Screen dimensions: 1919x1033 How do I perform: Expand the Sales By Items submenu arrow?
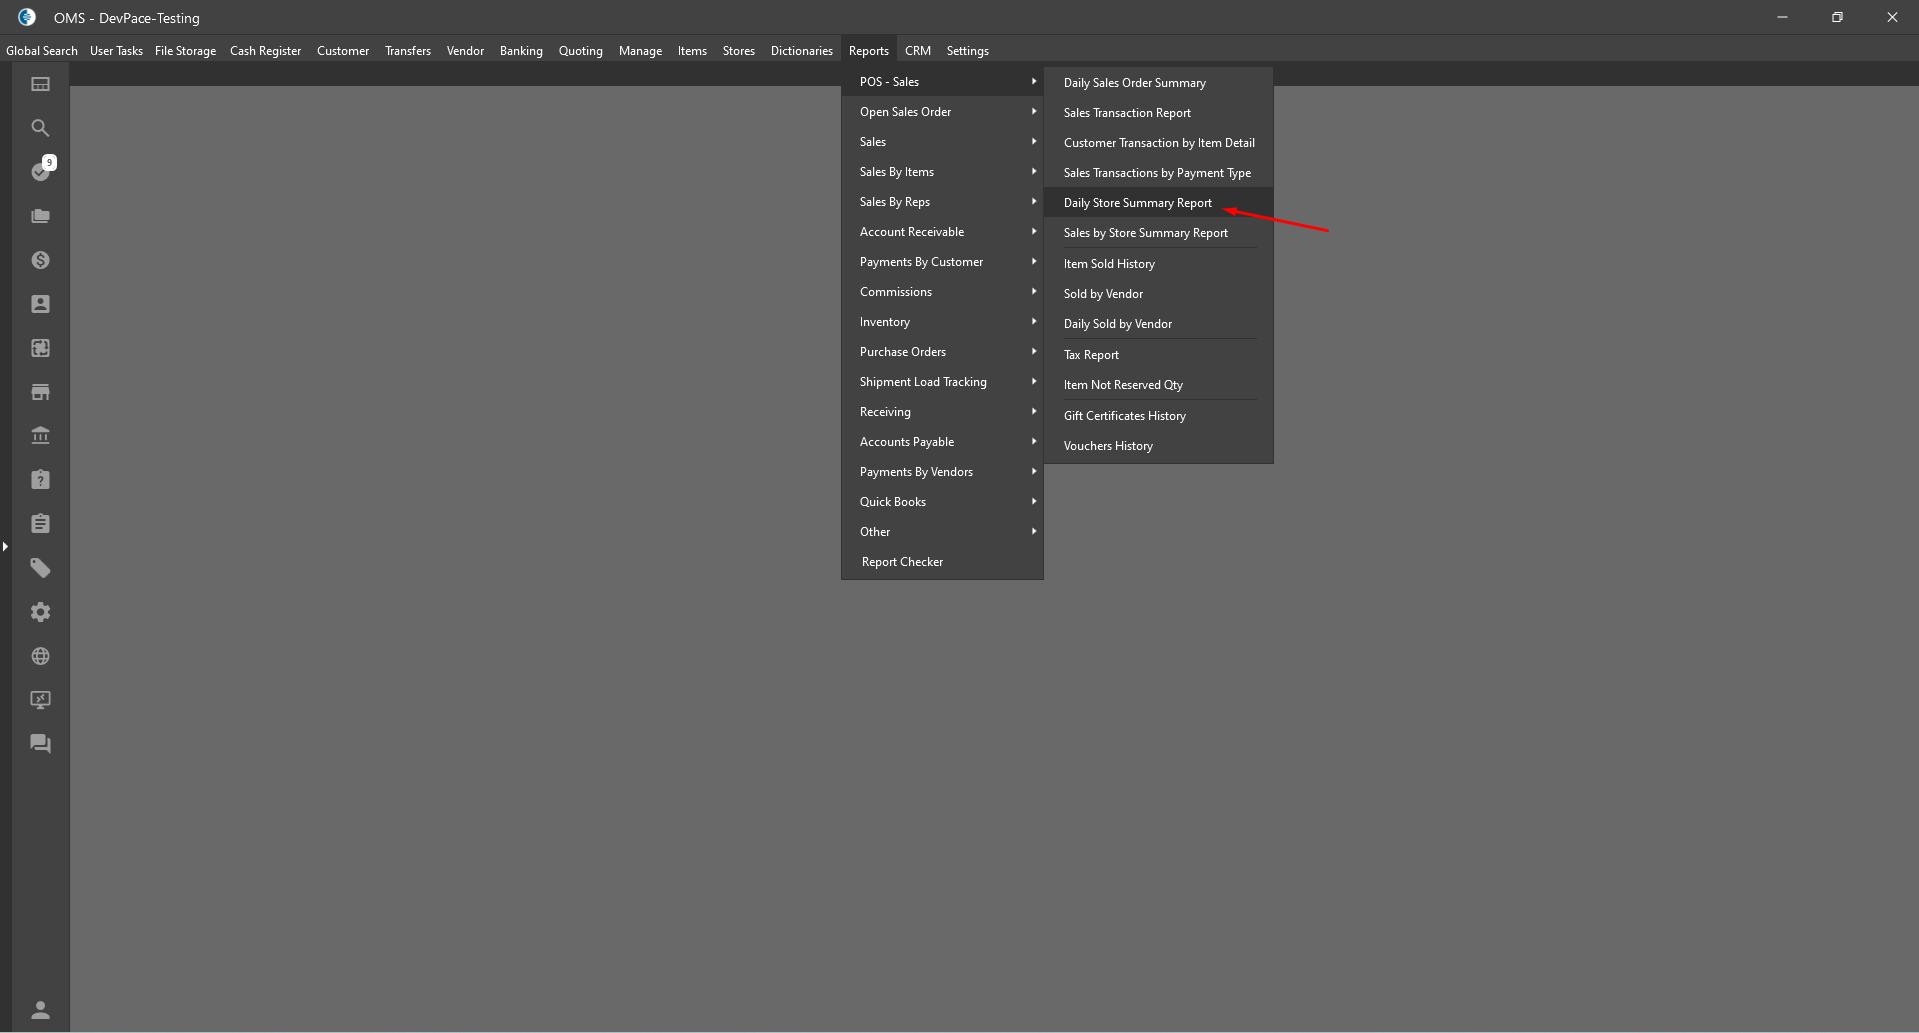click(x=1034, y=171)
